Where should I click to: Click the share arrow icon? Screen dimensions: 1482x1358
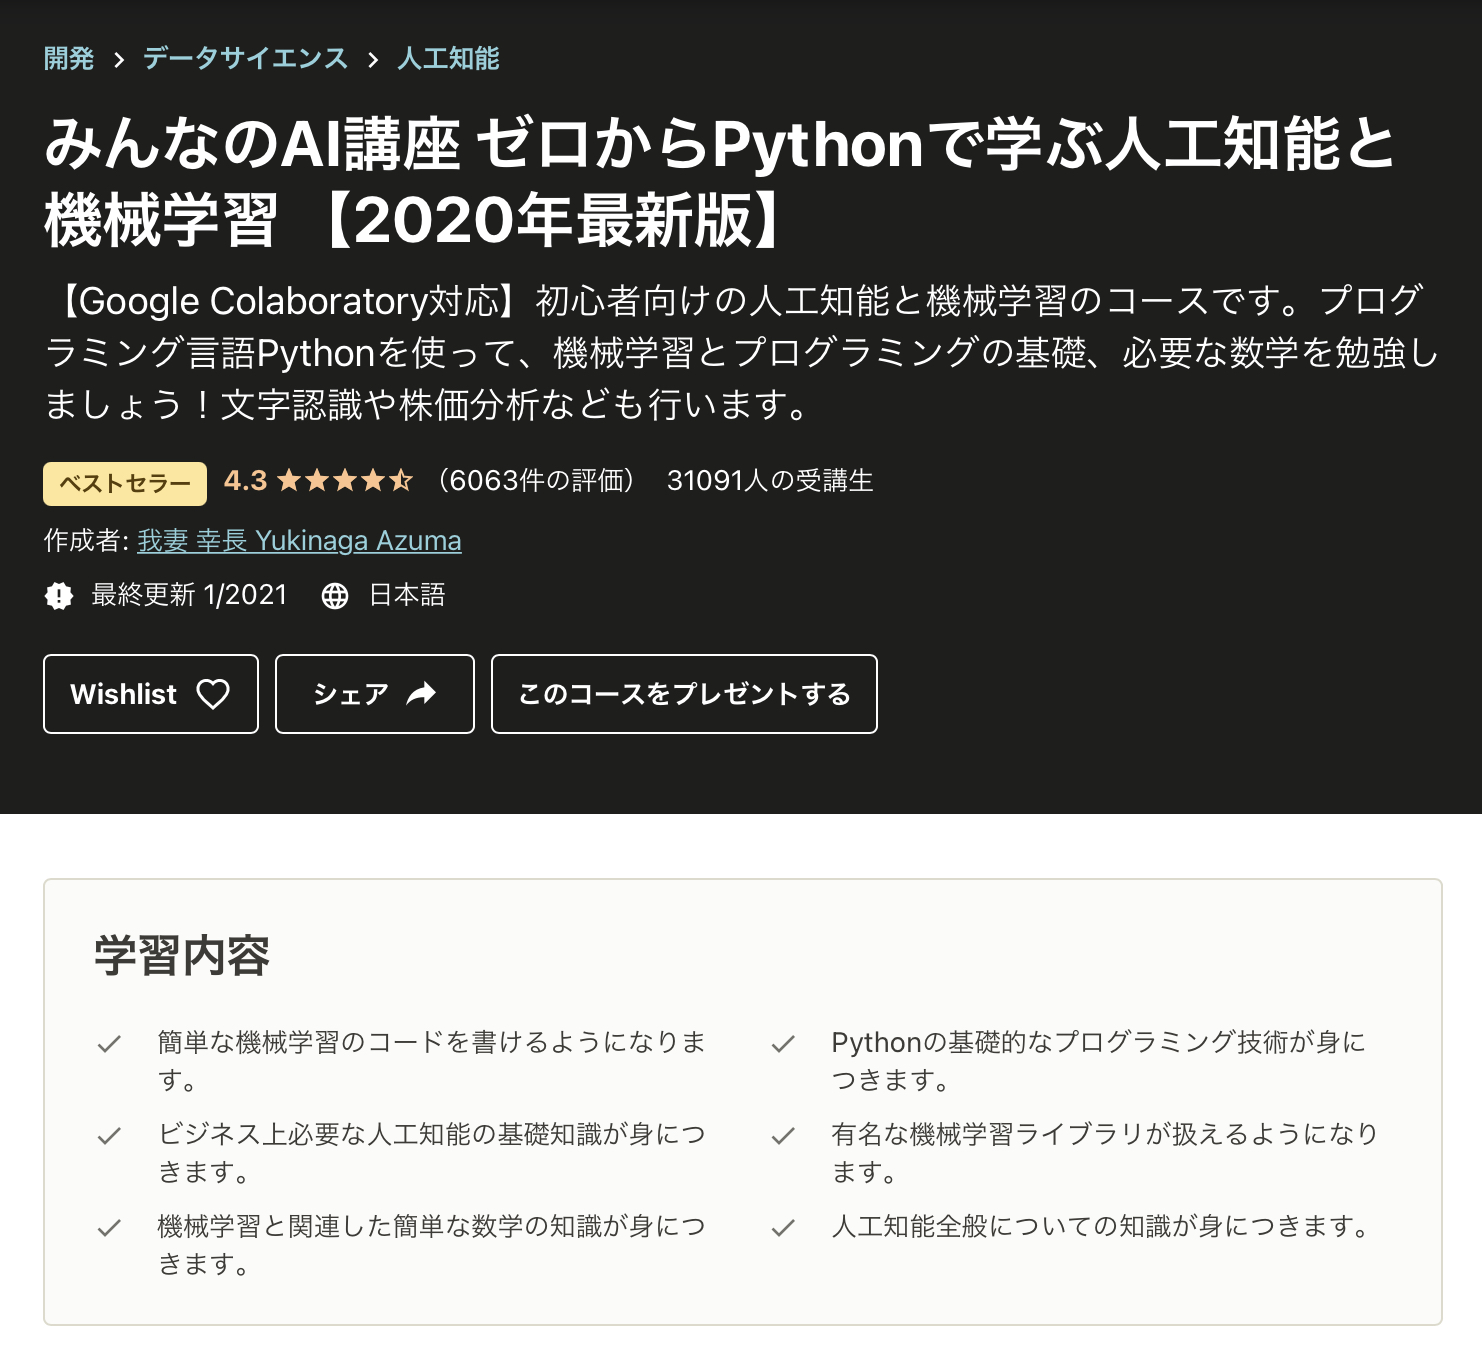[x=421, y=694]
